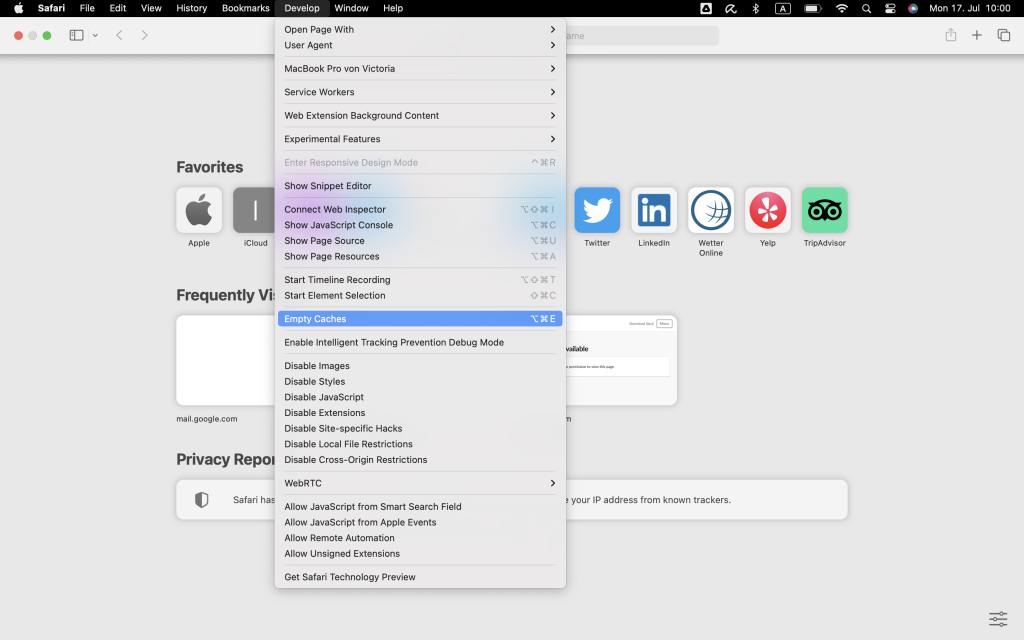Toggle the sidebar button in toolbar
The height and width of the screenshot is (640, 1024).
(x=77, y=35)
